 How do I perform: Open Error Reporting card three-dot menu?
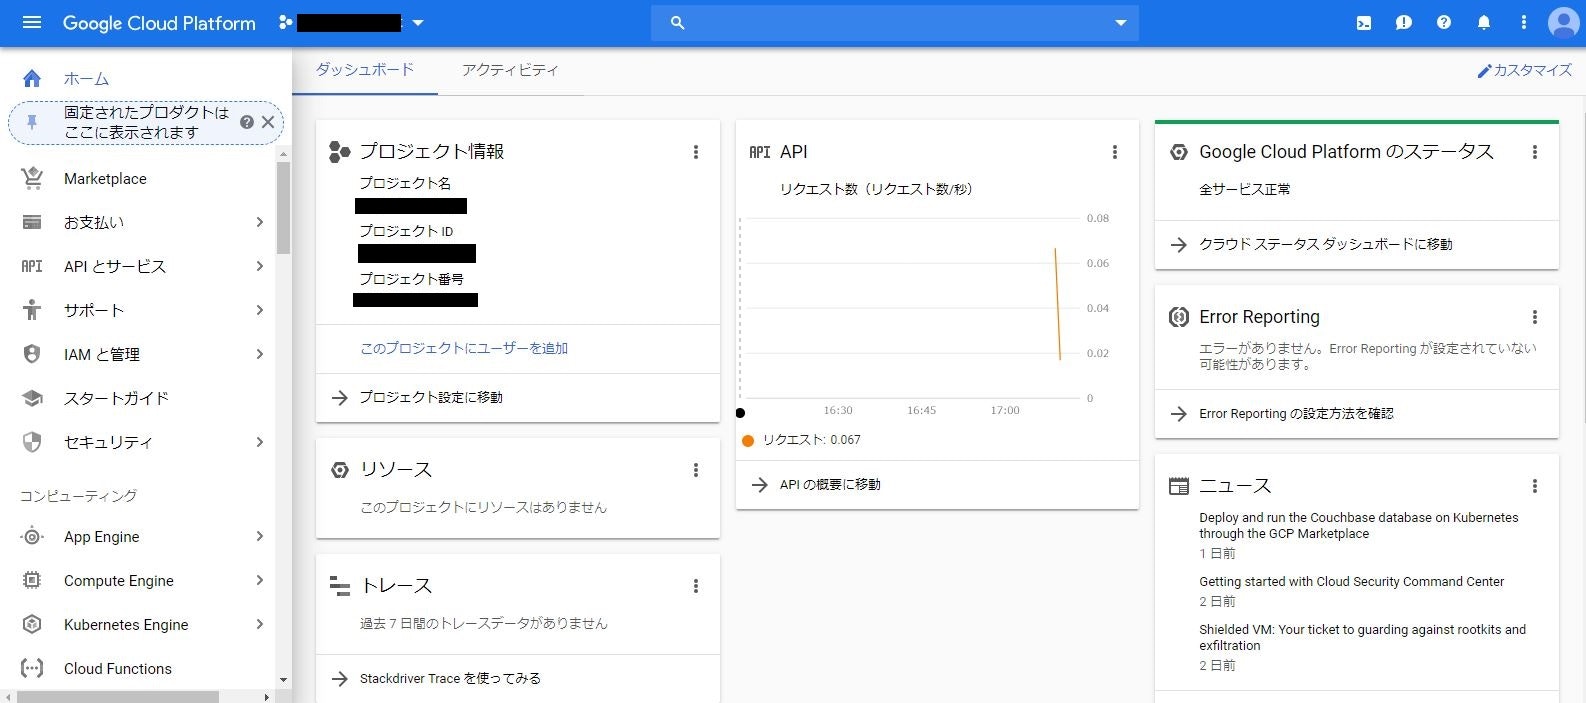[x=1535, y=317]
